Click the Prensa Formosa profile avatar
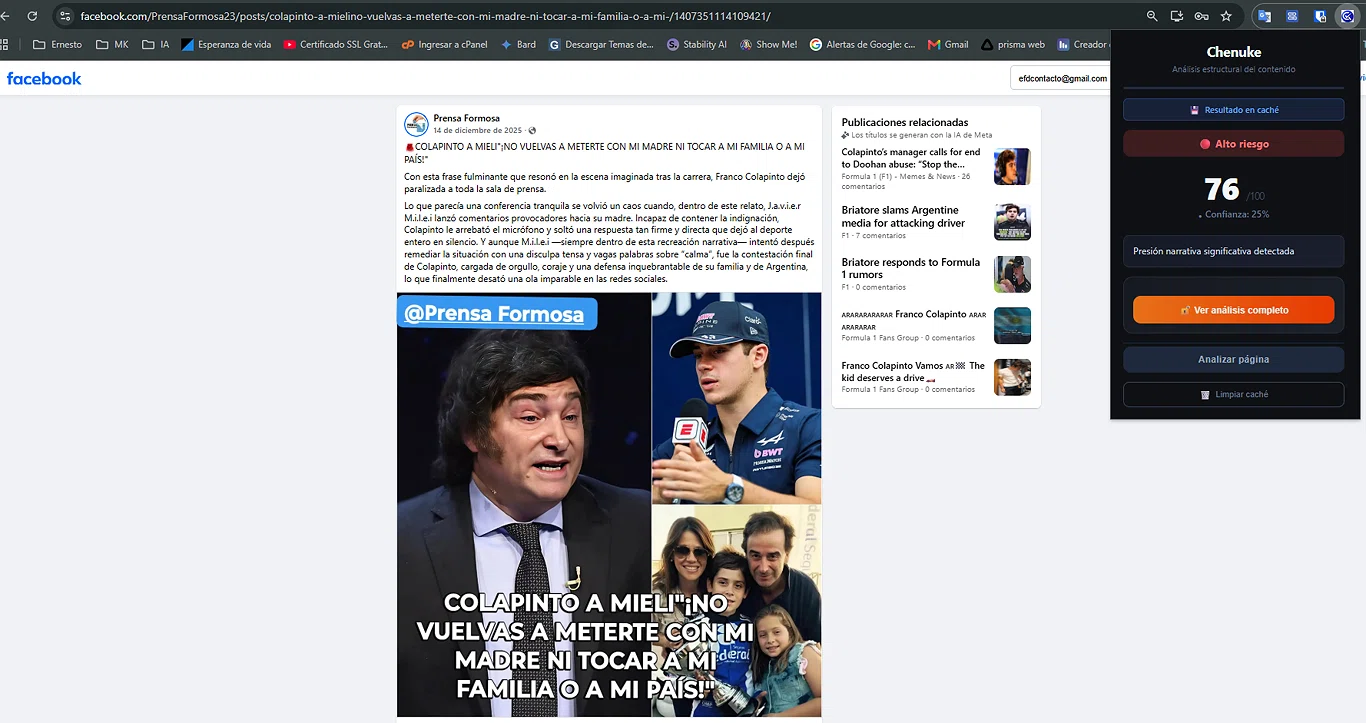The width and height of the screenshot is (1366, 723). pos(416,124)
